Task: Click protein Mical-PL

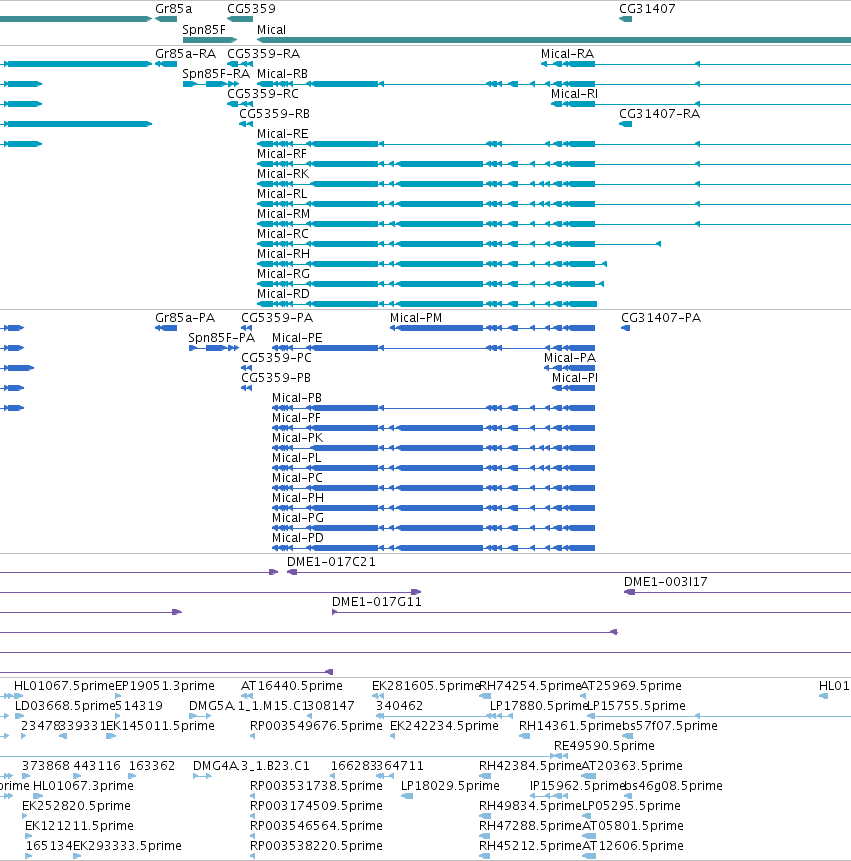Action: [x=433, y=468]
